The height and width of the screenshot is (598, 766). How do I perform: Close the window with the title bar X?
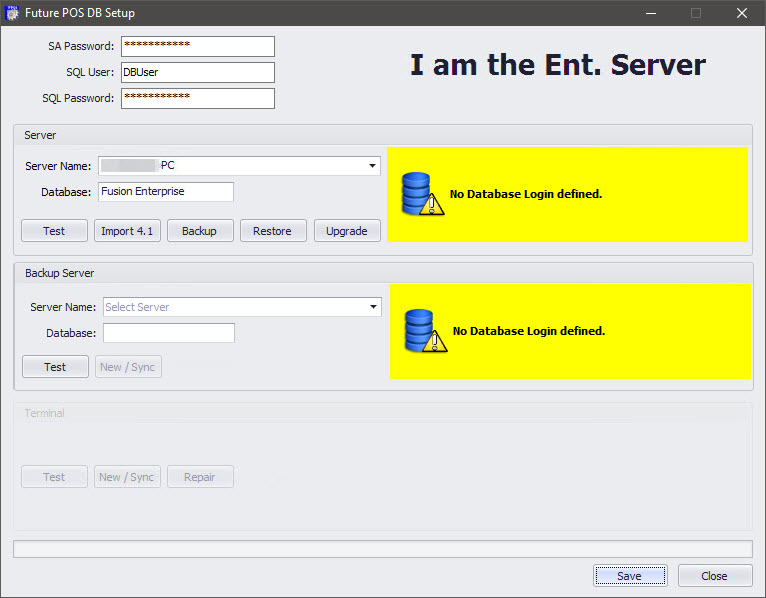(741, 13)
